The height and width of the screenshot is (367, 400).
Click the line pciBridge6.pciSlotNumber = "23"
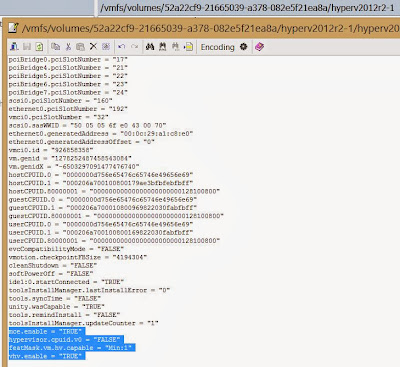click(68, 84)
